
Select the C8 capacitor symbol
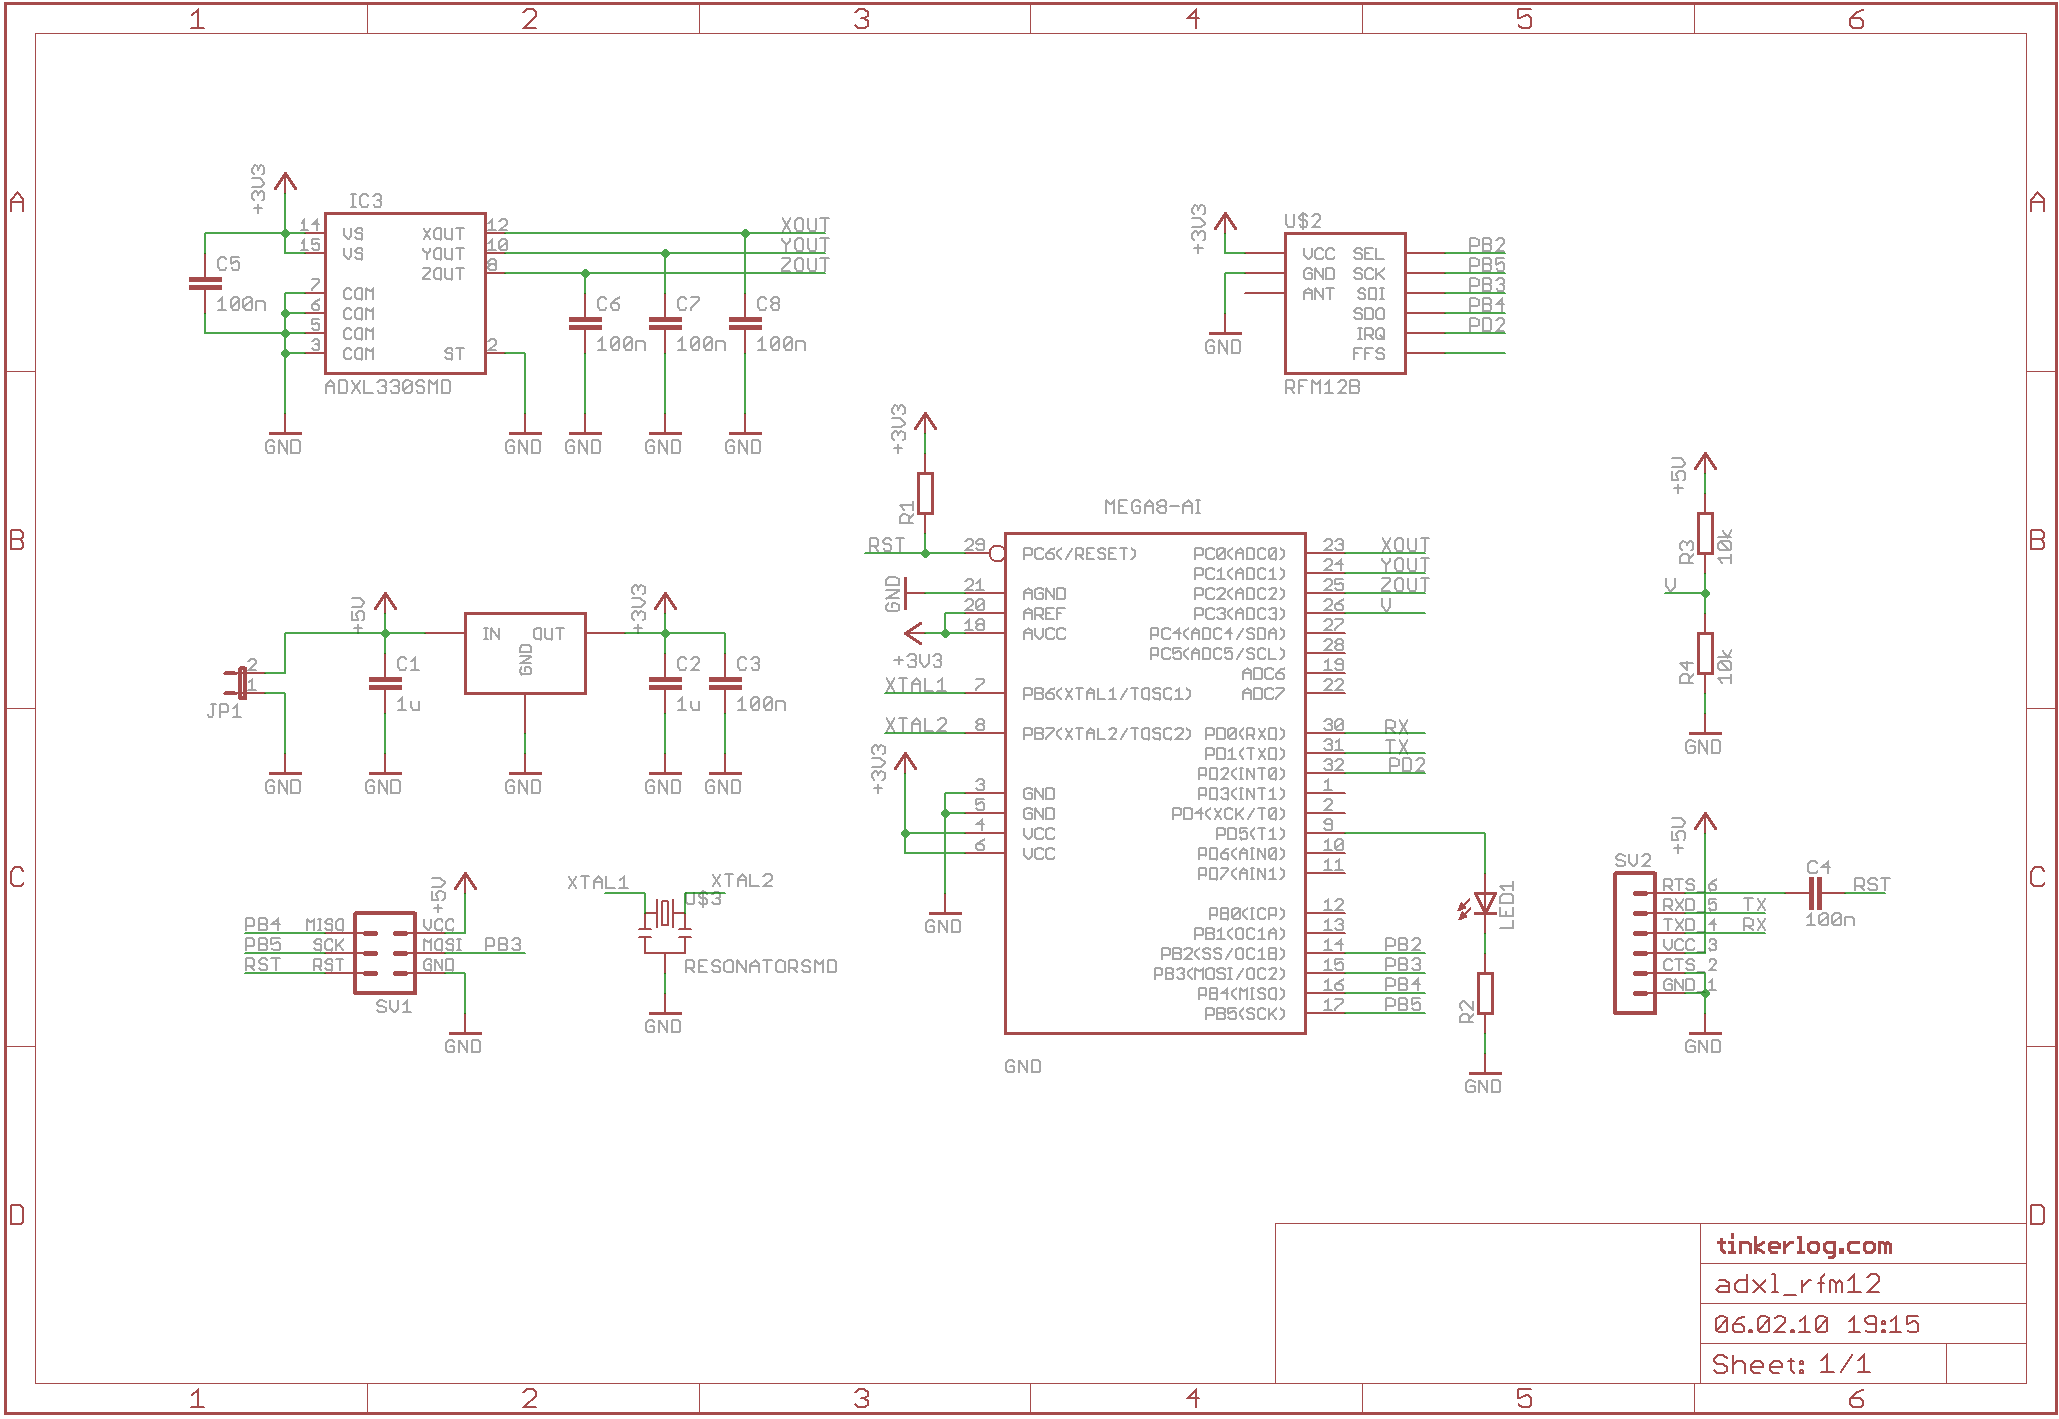tap(745, 323)
